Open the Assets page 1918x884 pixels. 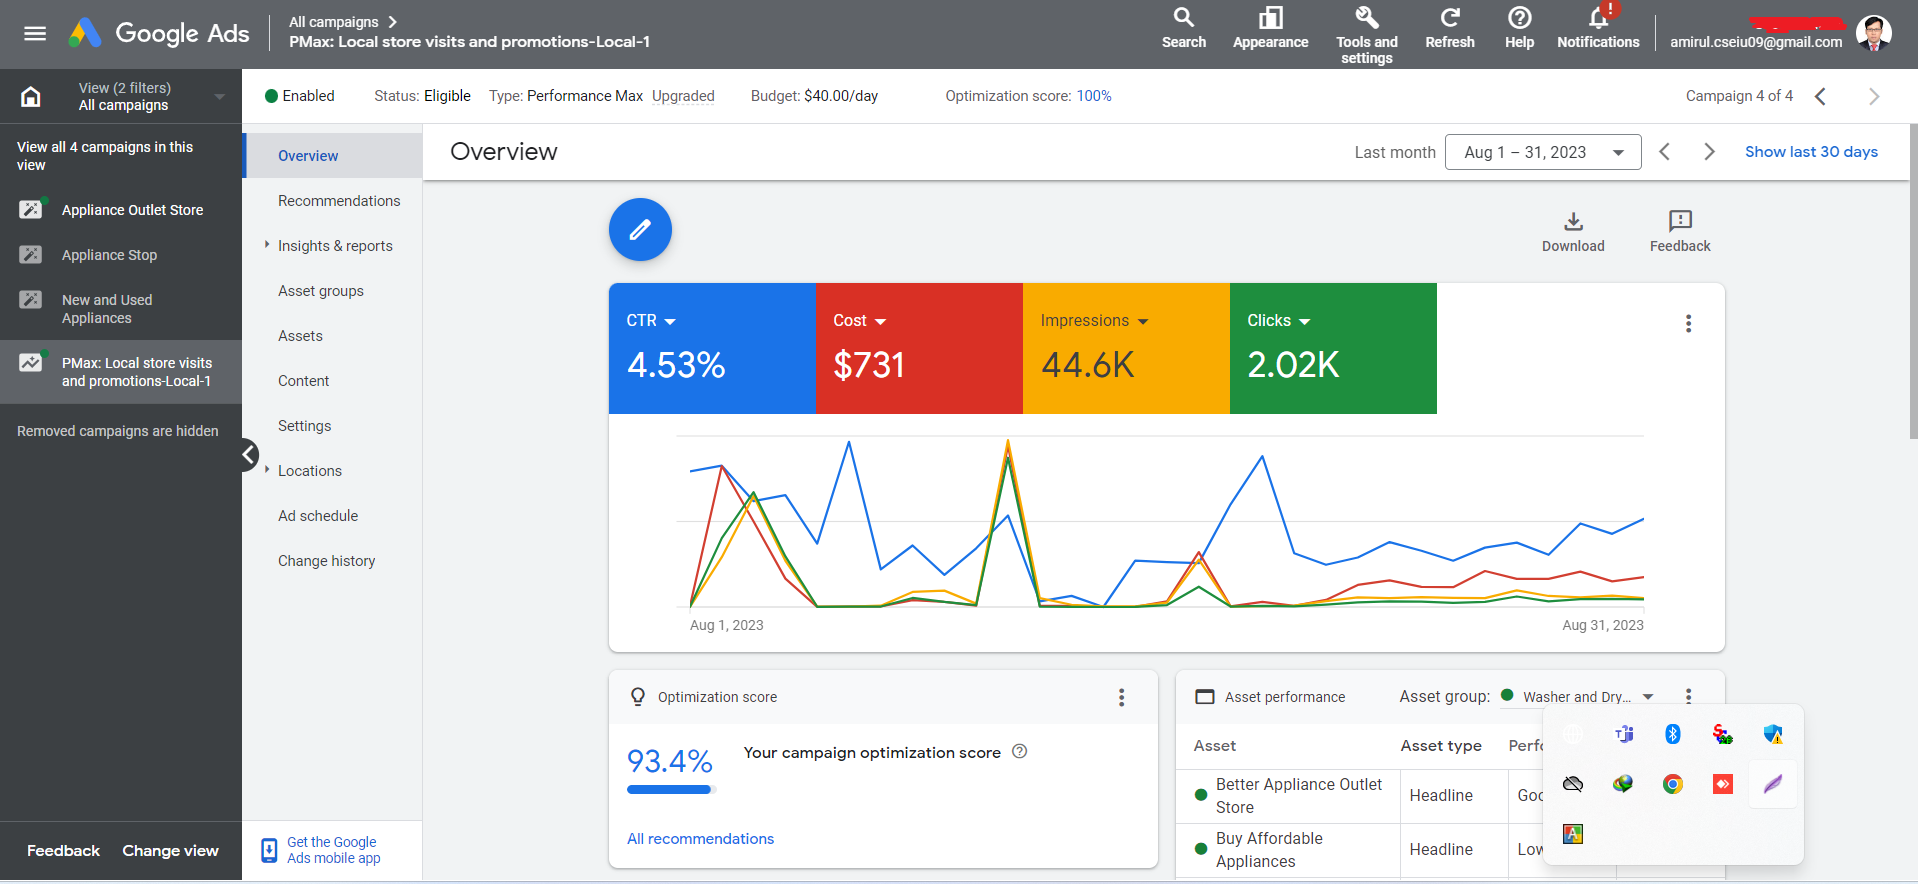pos(300,336)
